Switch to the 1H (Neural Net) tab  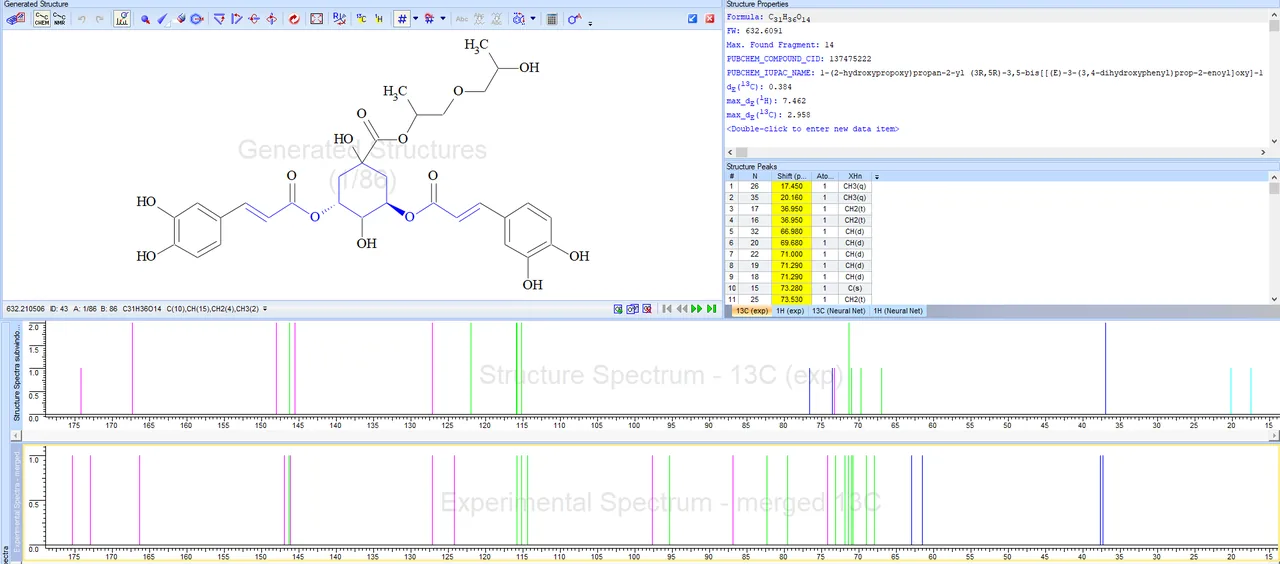[898, 311]
